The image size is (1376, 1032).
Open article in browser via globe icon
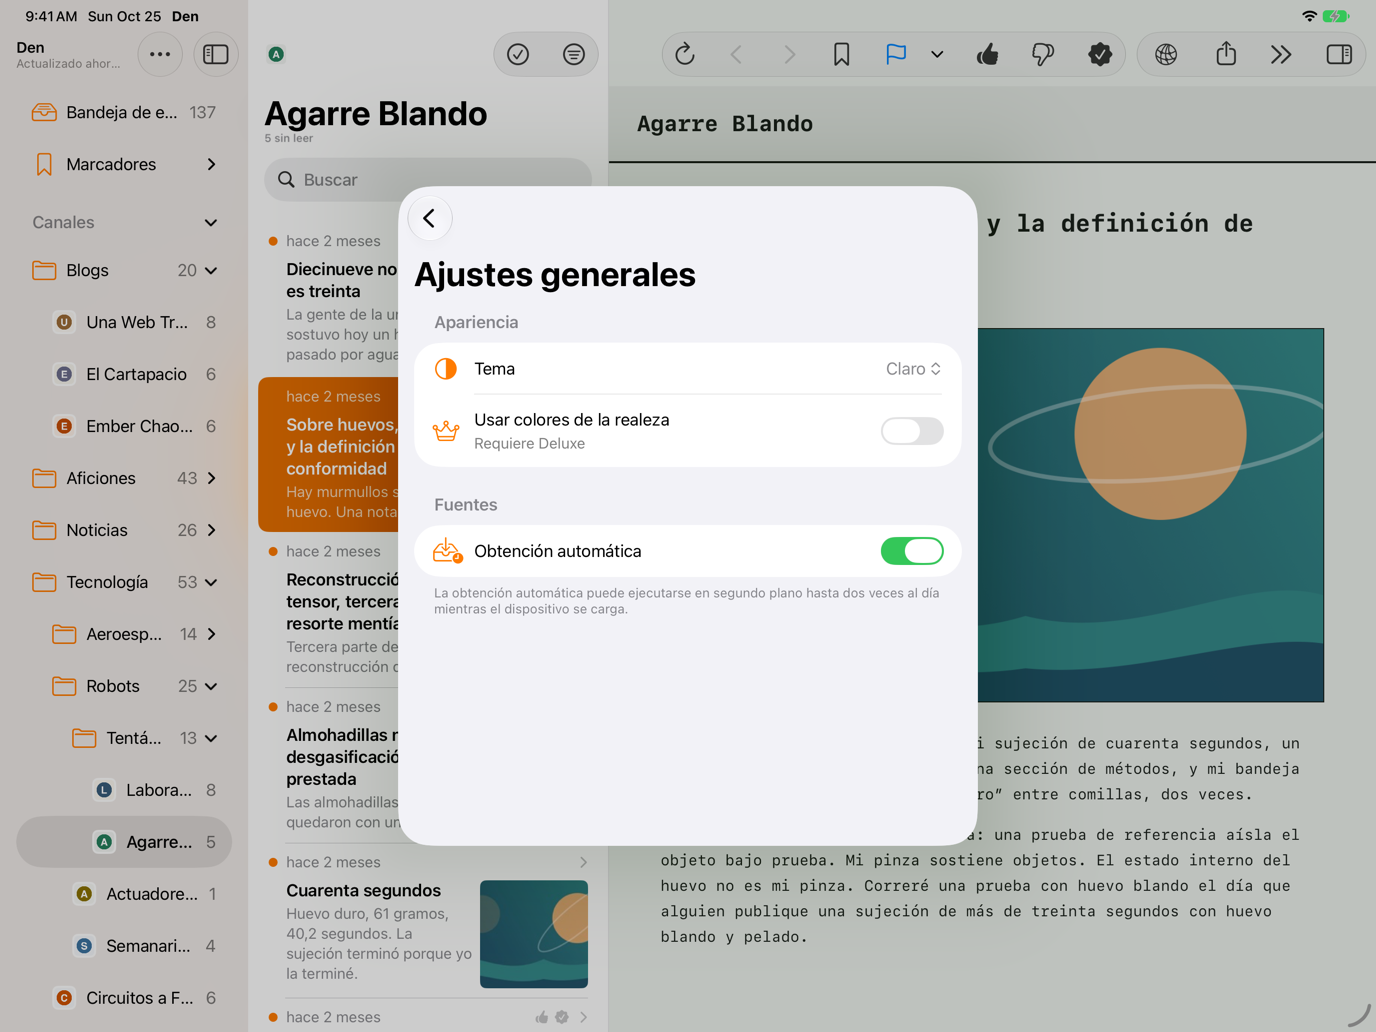pos(1166,54)
